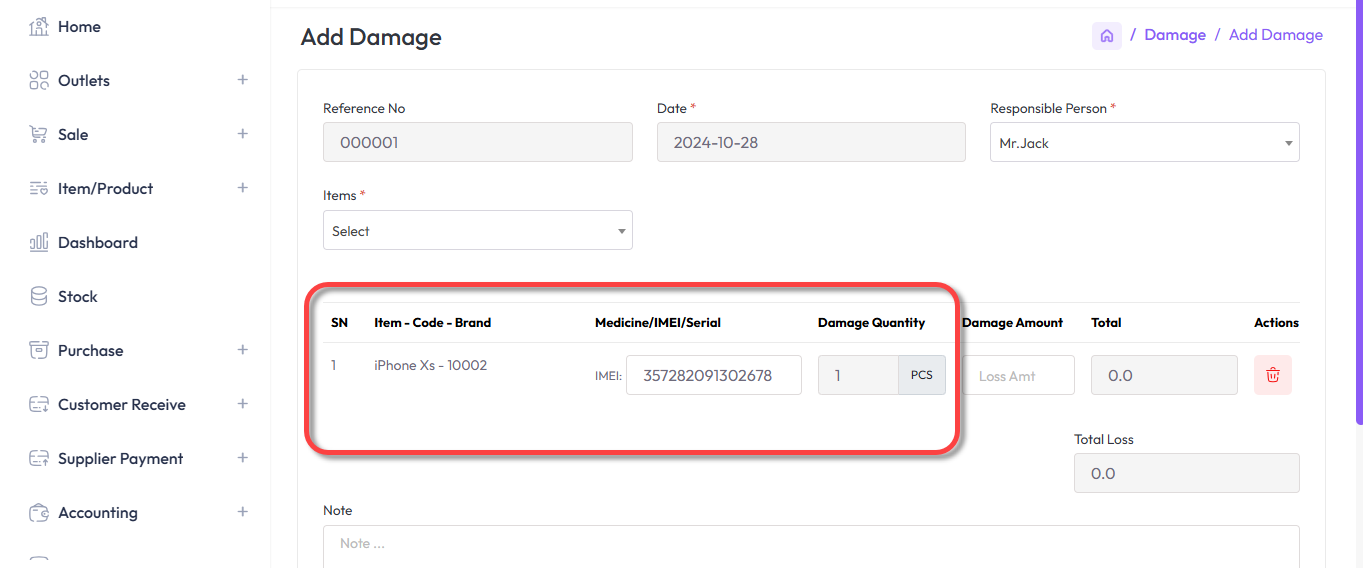Click the Sale cart icon in sidebar
The width and height of the screenshot is (1363, 568).
click(39, 135)
